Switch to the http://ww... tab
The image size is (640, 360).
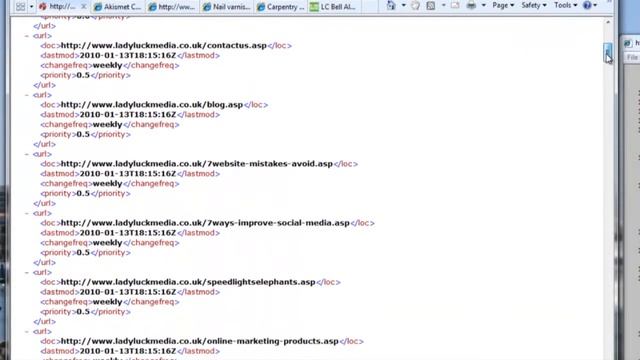click(x=172, y=7)
